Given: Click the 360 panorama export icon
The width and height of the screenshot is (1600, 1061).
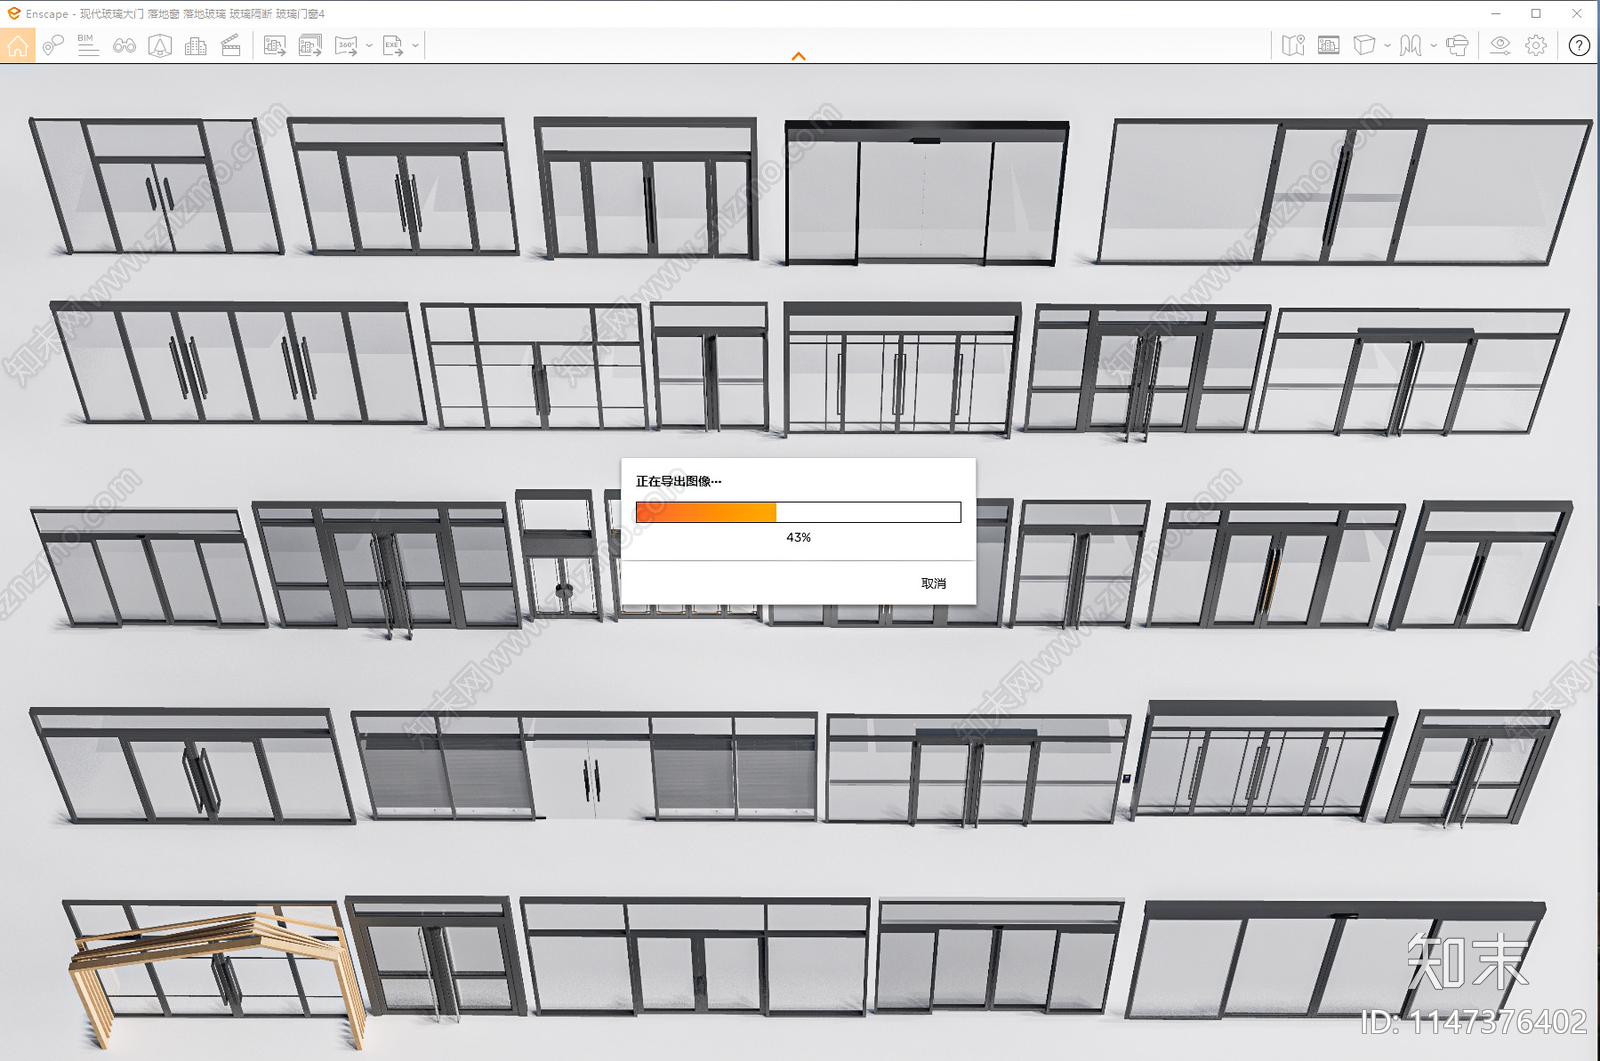Looking at the screenshot, I should pos(347,46).
